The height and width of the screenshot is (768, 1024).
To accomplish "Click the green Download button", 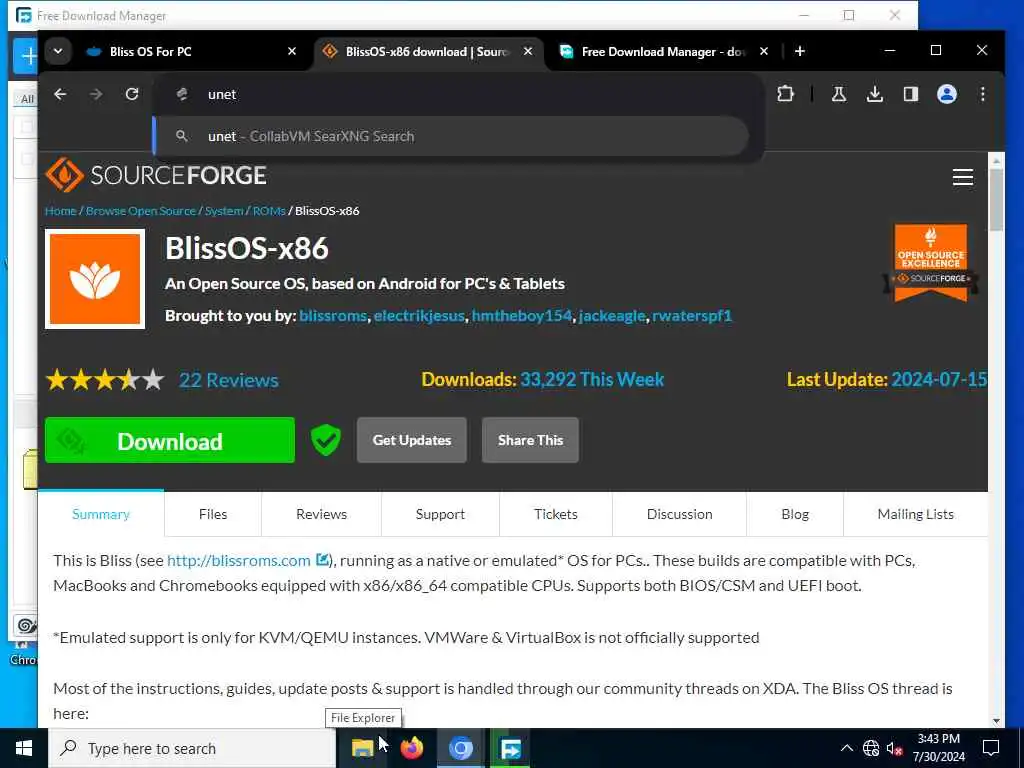I will [x=170, y=441].
